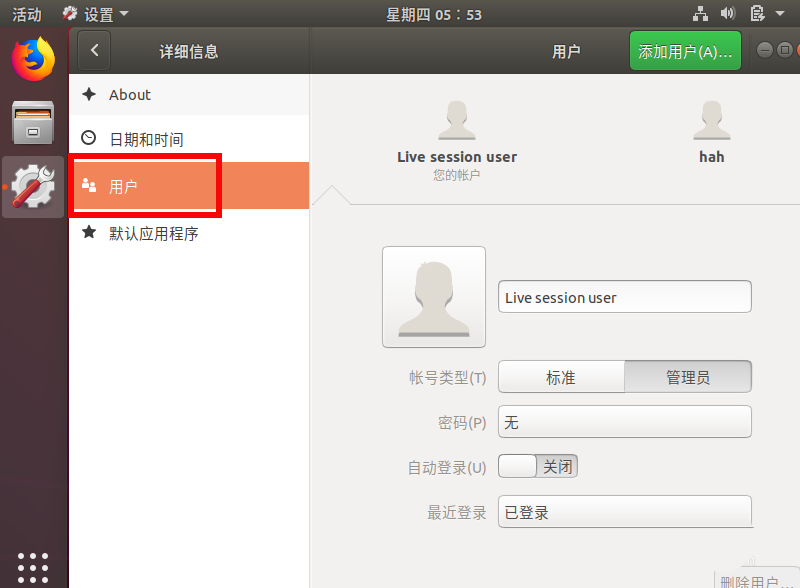The height and width of the screenshot is (588, 800).
Task: Set account type to 管理员
Action: 687,377
